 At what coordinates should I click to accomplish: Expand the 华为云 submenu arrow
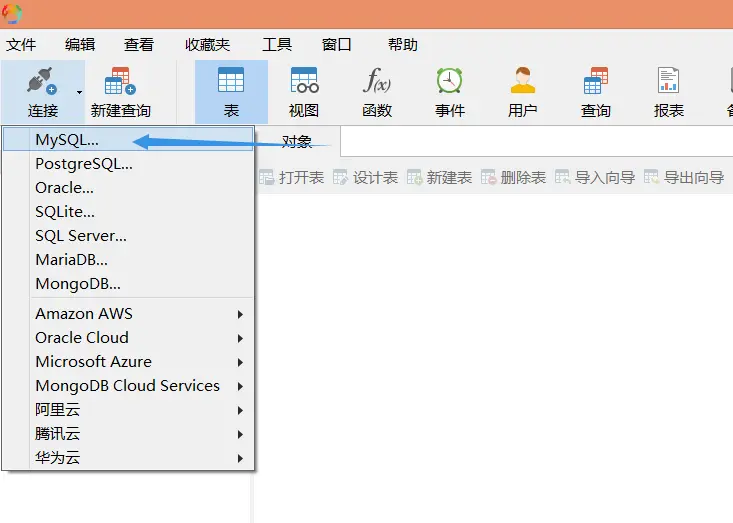click(x=240, y=458)
